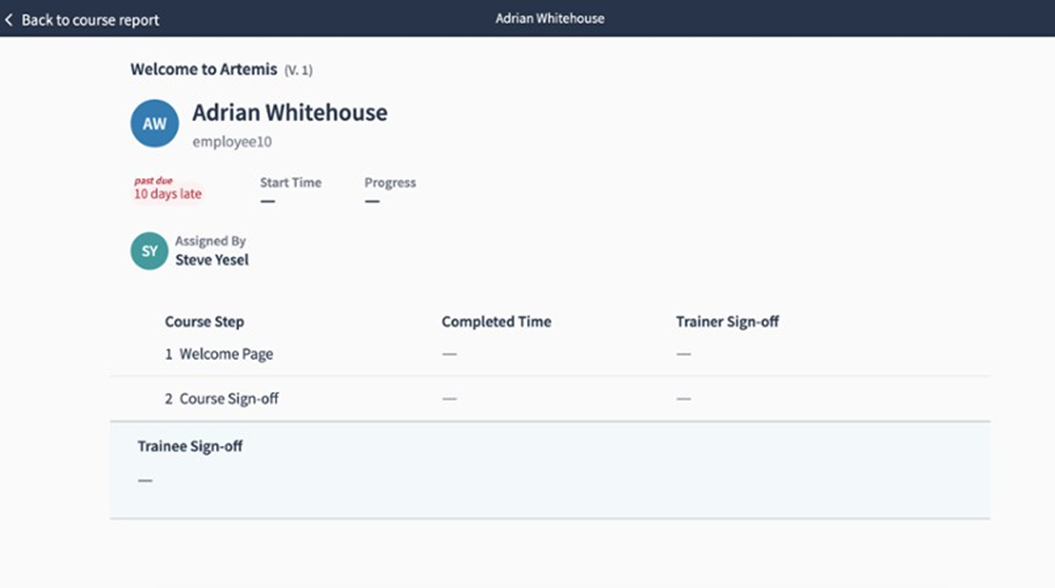Click the employee10 username text
1055x588 pixels.
pos(232,142)
